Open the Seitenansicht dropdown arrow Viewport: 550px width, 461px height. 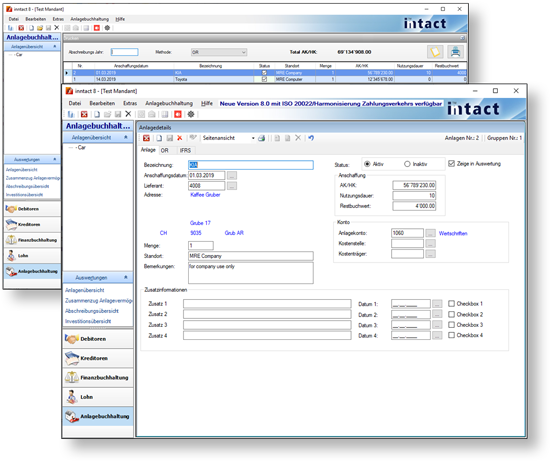coord(253,138)
